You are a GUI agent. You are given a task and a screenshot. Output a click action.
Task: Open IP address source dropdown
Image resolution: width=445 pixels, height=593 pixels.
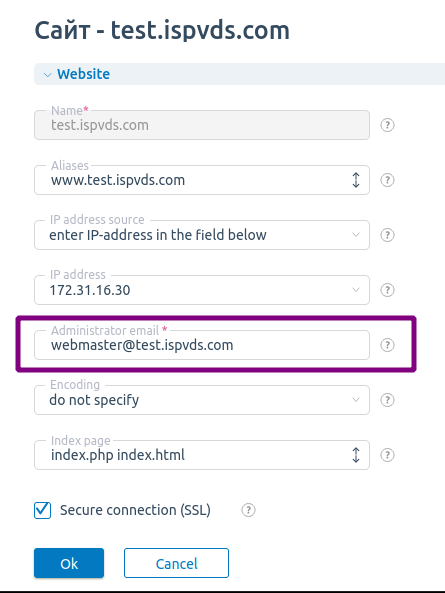(202, 235)
